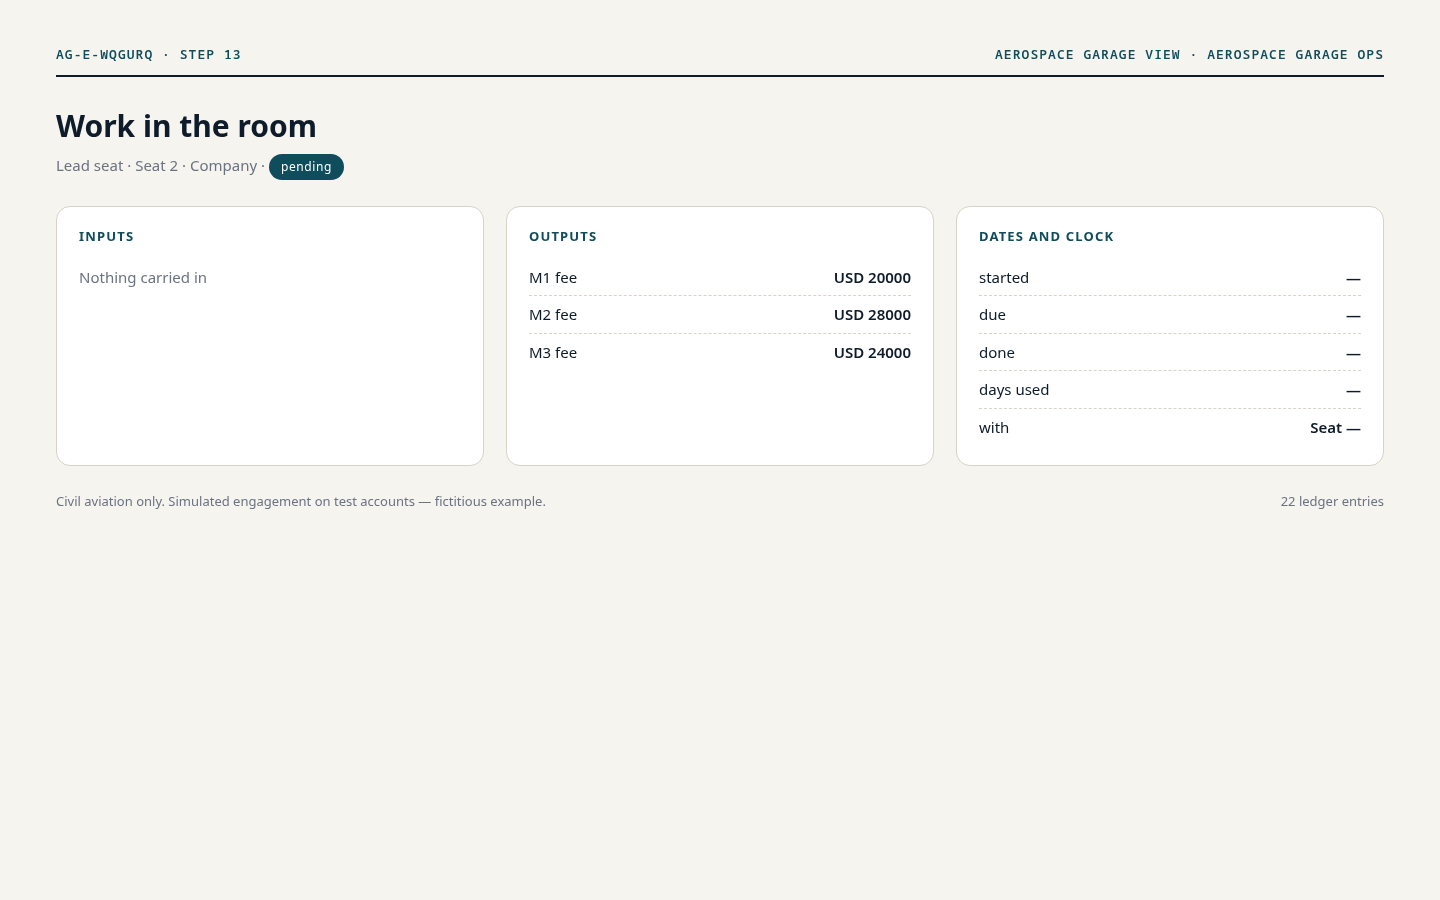Click the 'M1 fee' label
1440x900 pixels.
(553, 278)
